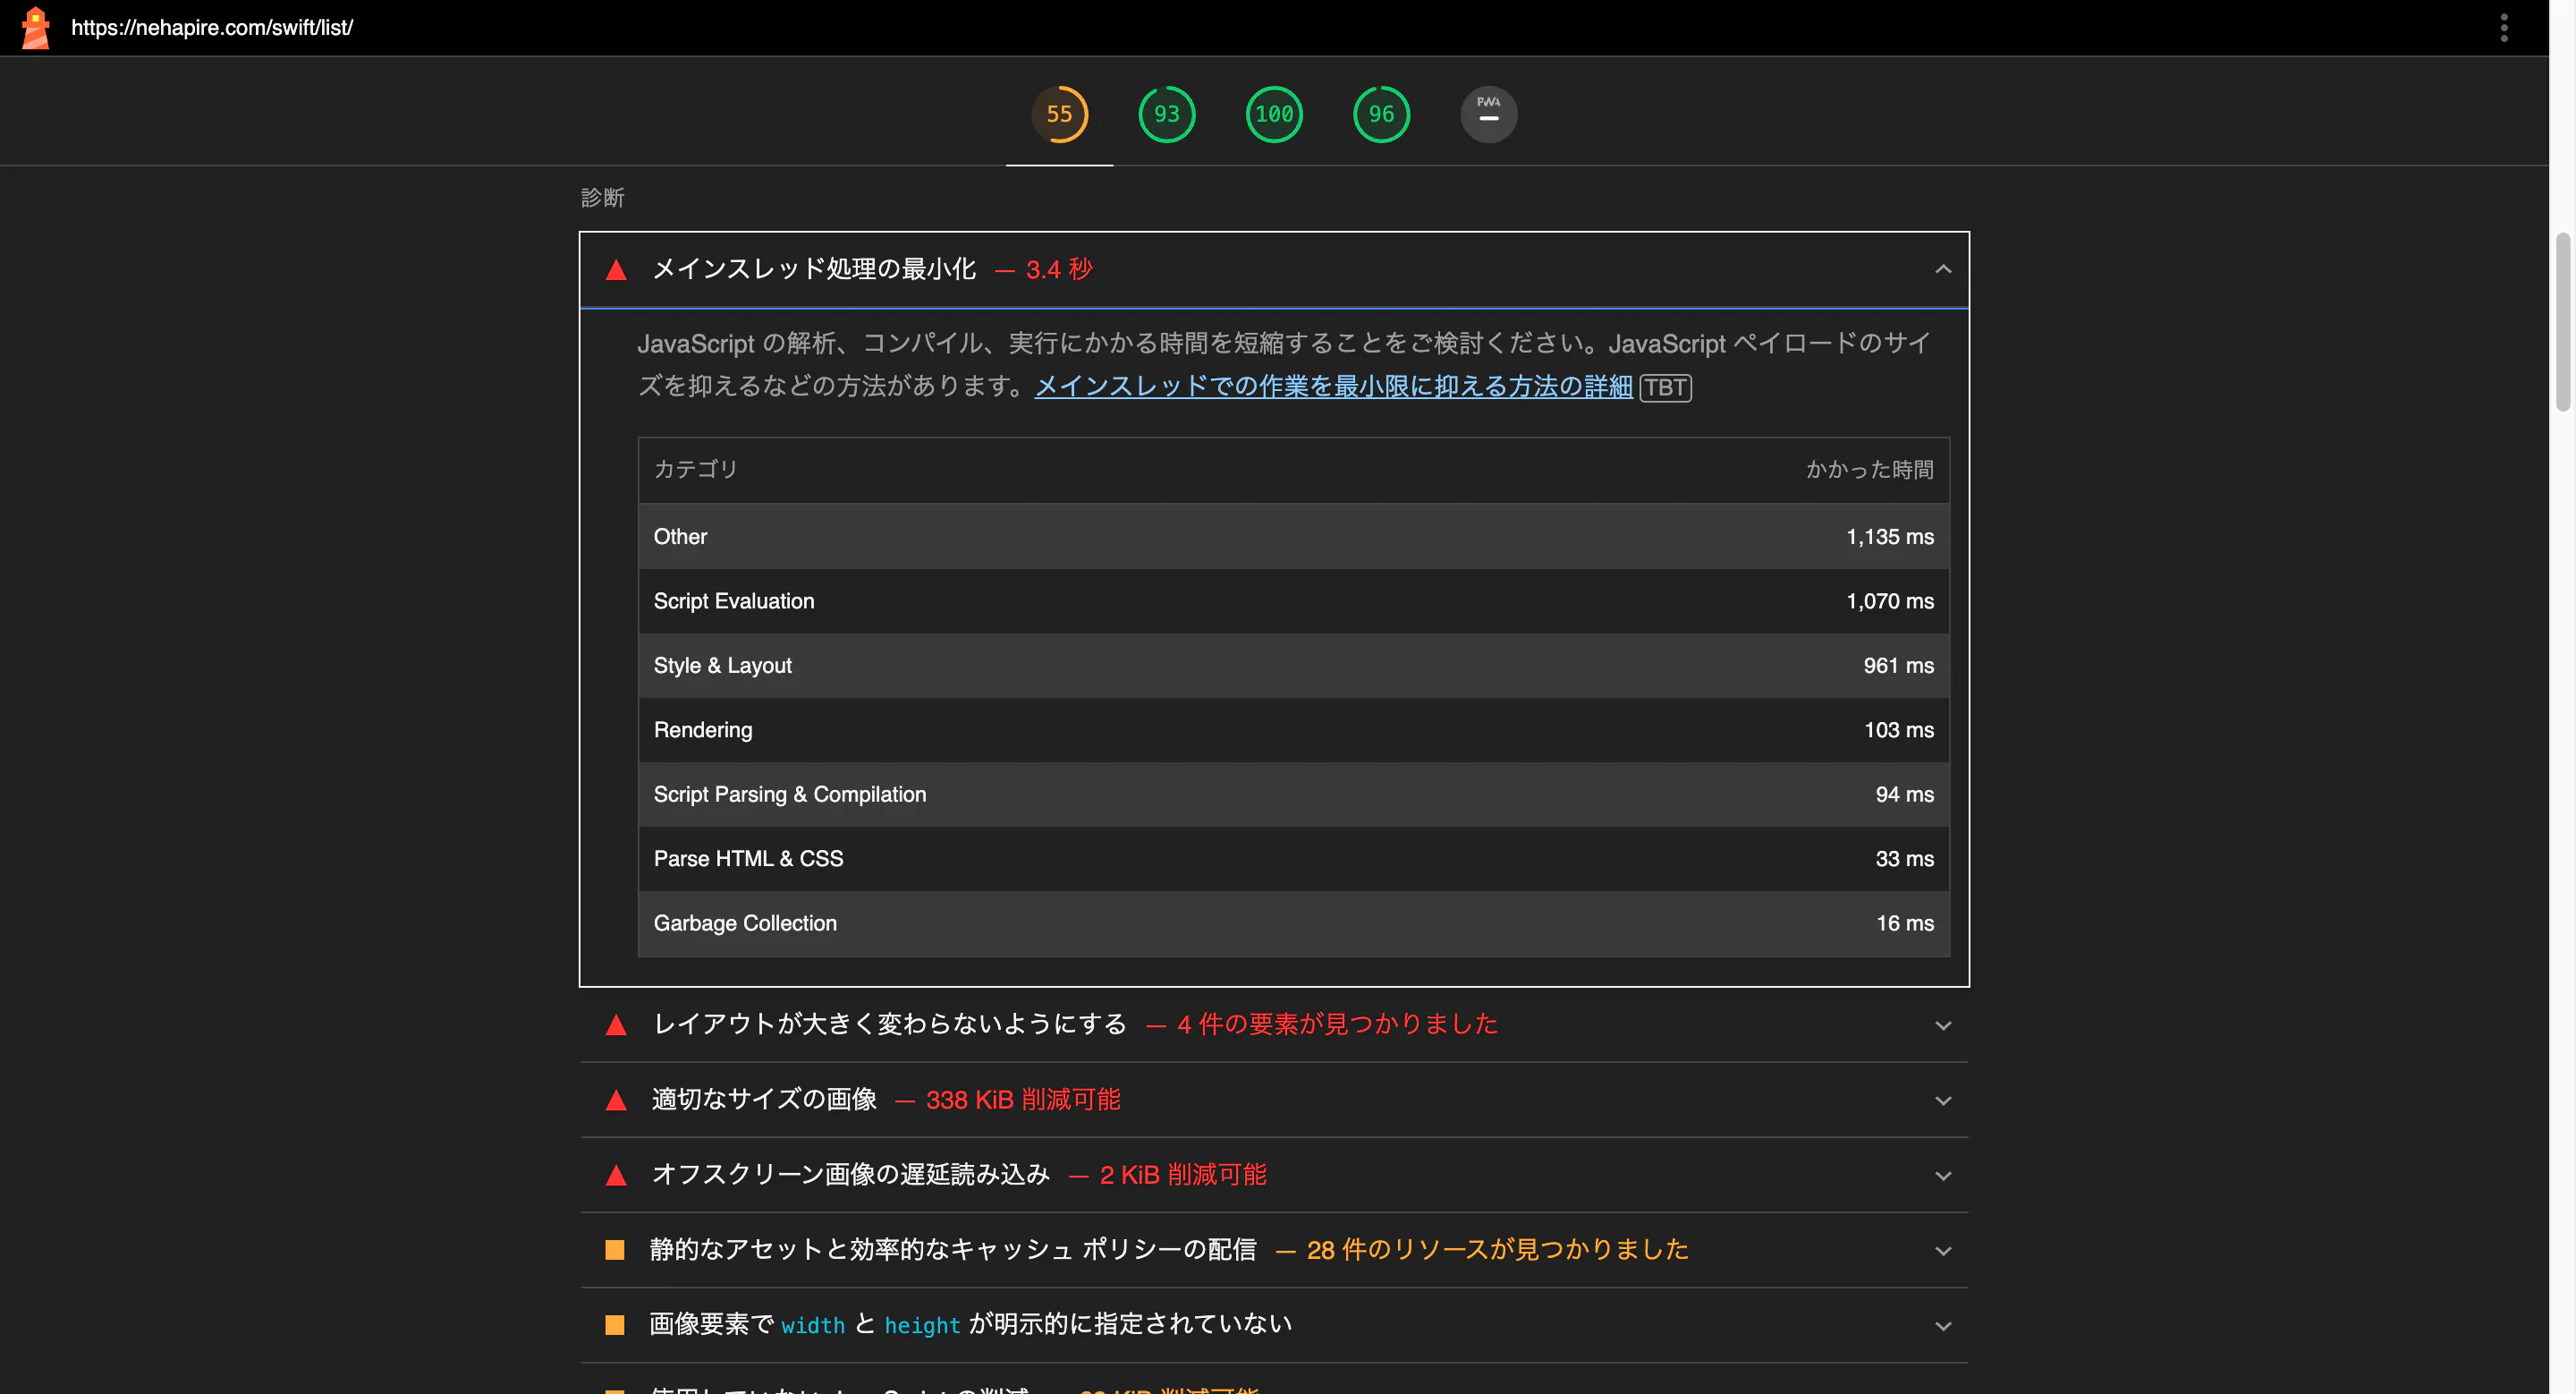Click the report URL nehapire.com/swift/list/
The image size is (2576, 1394).
click(212, 27)
